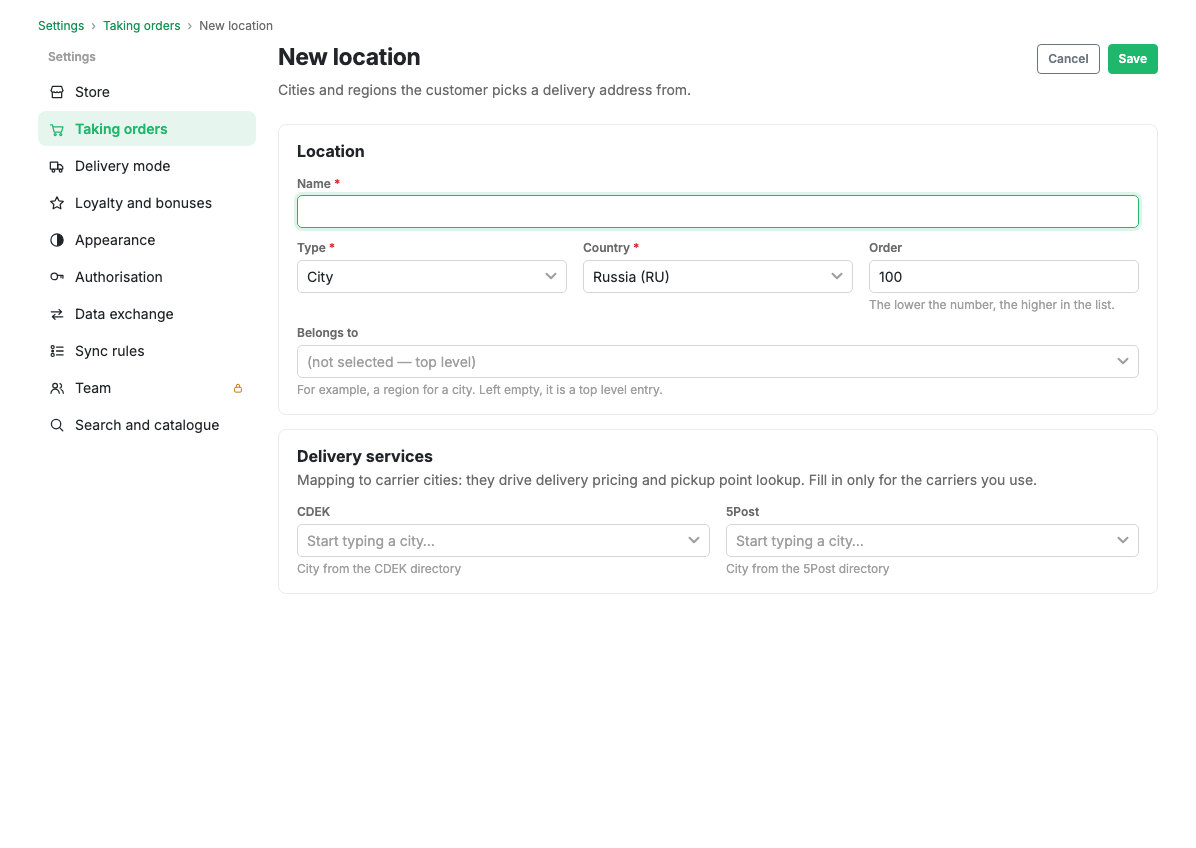The height and width of the screenshot is (848, 1196).
Task: Click the hint 'City from the 5Post directory'
Action: (808, 569)
